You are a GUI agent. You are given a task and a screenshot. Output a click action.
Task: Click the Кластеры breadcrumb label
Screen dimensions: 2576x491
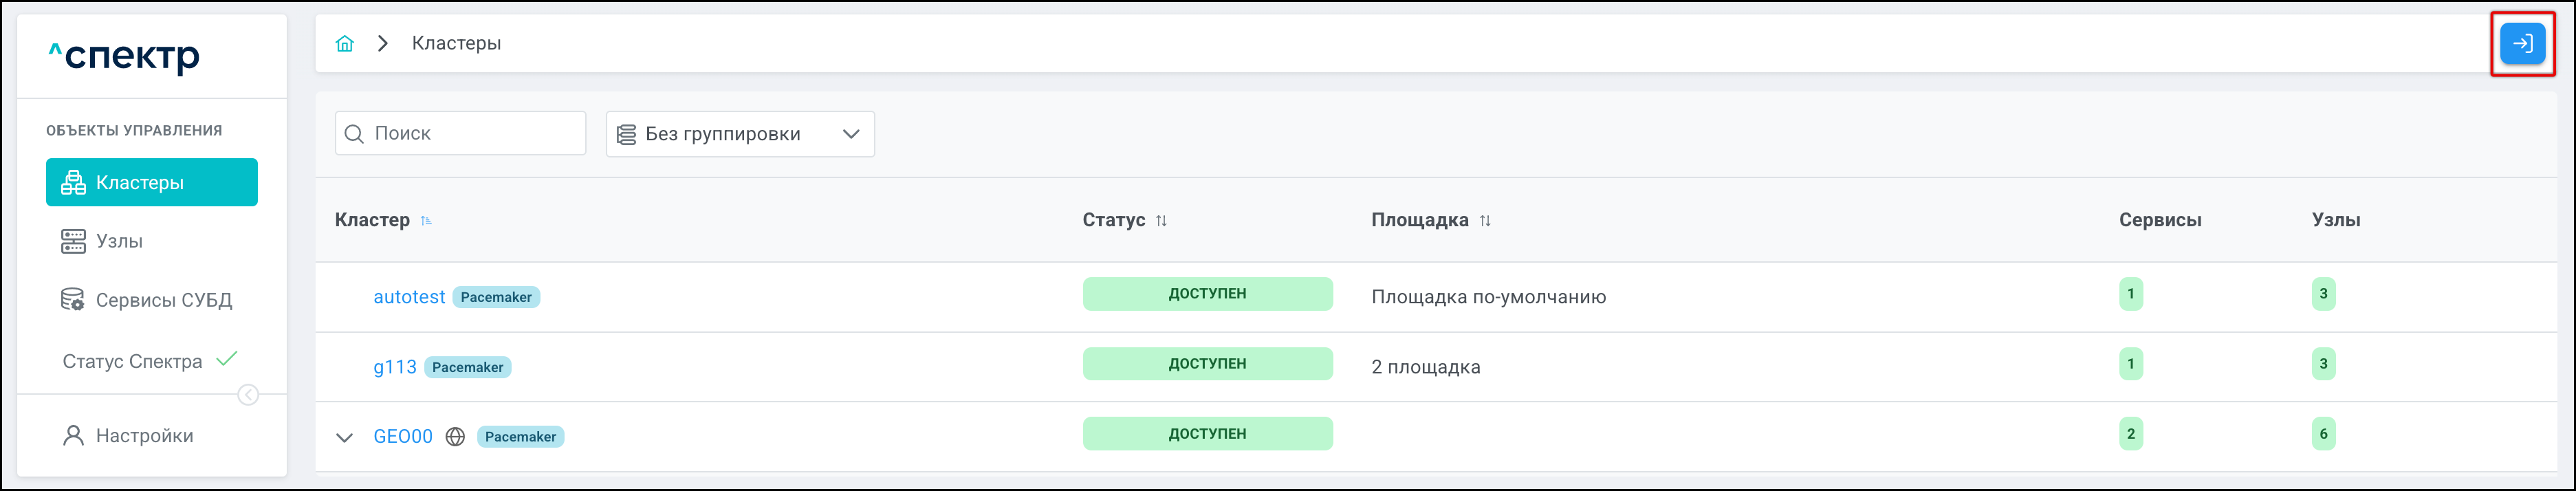[x=456, y=43]
